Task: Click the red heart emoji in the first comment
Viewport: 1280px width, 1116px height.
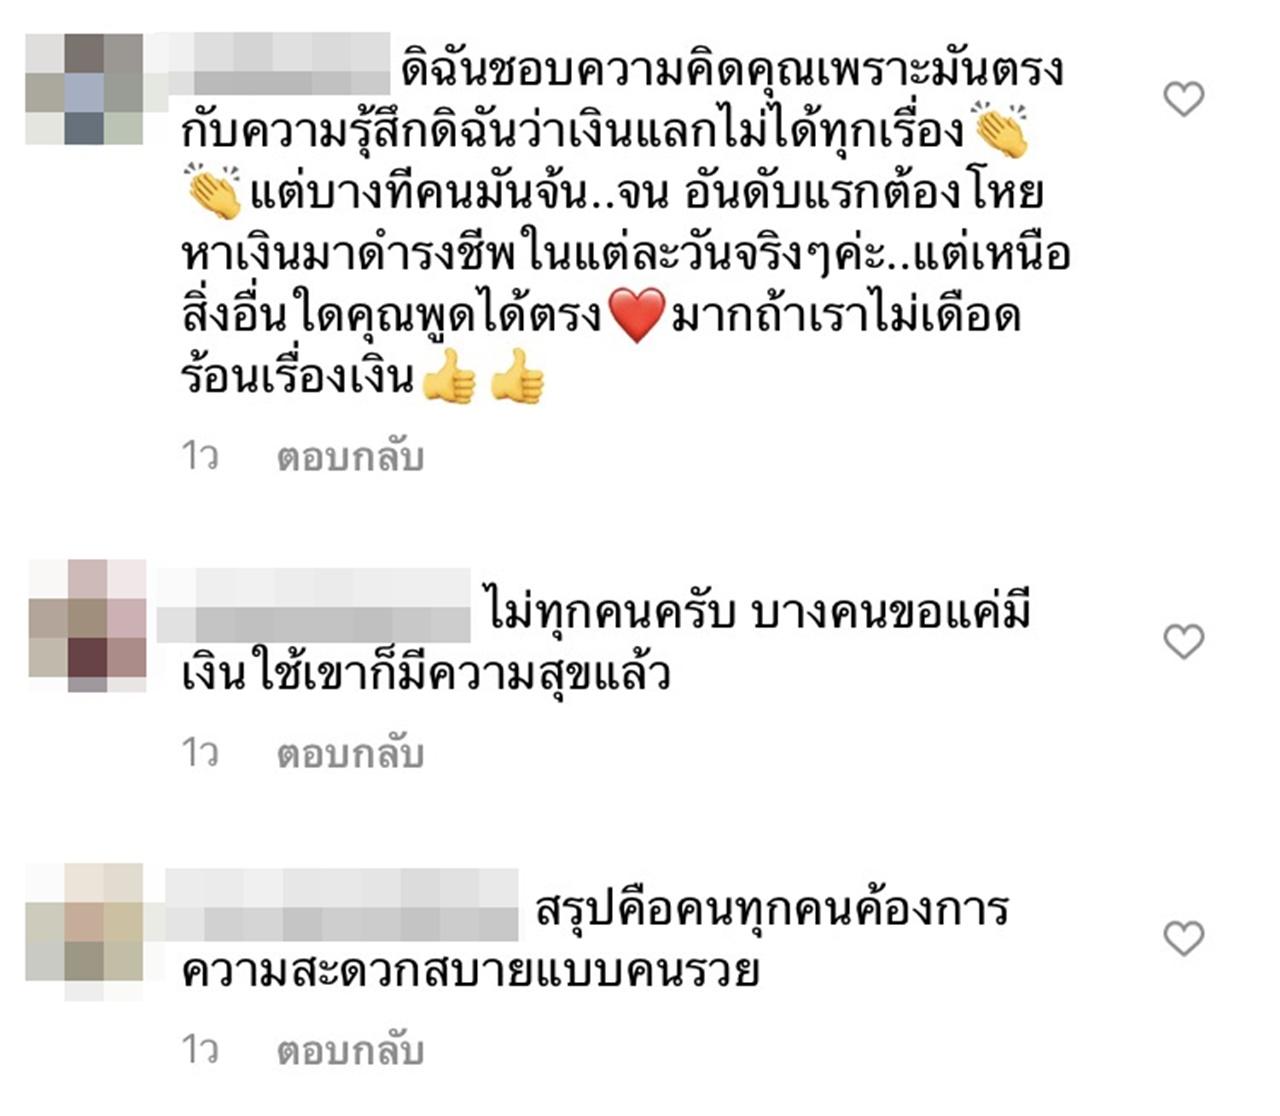Action: point(637,316)
